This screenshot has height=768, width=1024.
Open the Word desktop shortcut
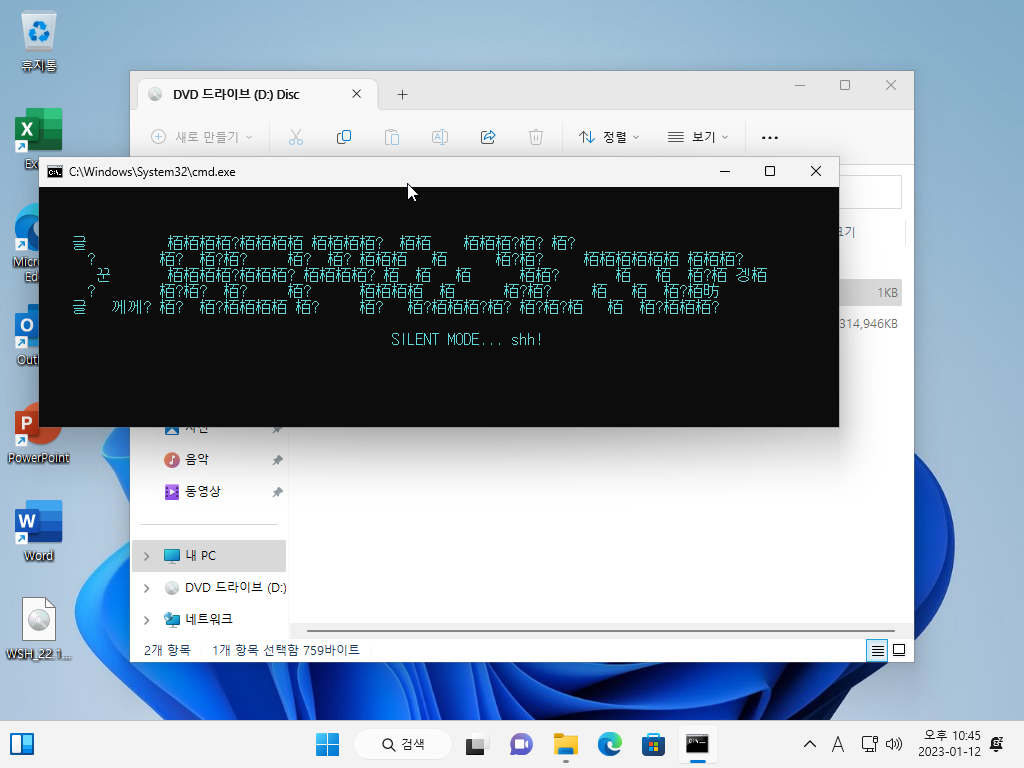(x=39, y=530)
